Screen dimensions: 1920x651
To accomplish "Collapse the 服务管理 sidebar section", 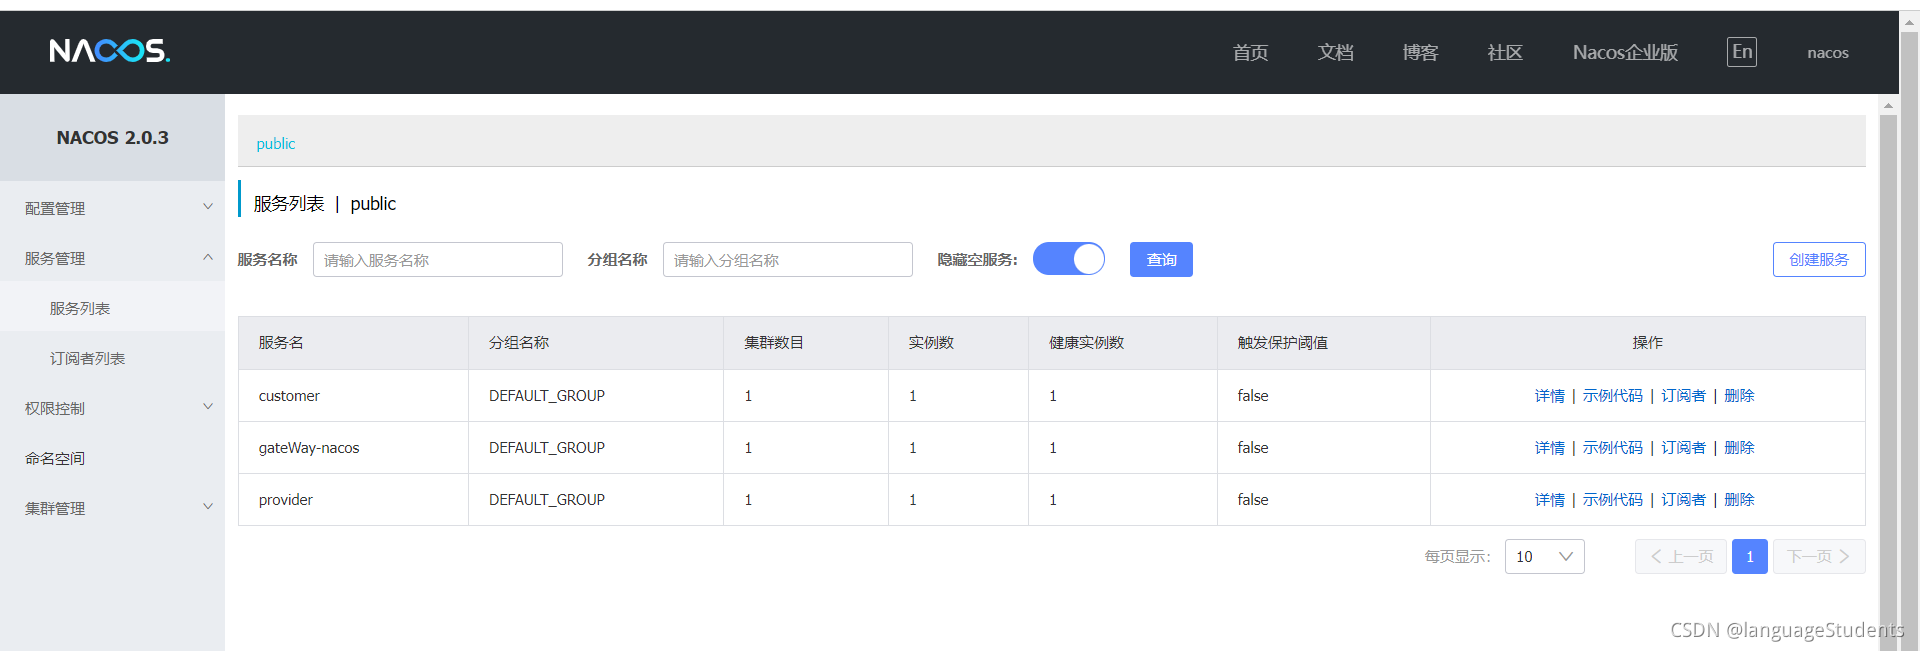I will point(112,258).
